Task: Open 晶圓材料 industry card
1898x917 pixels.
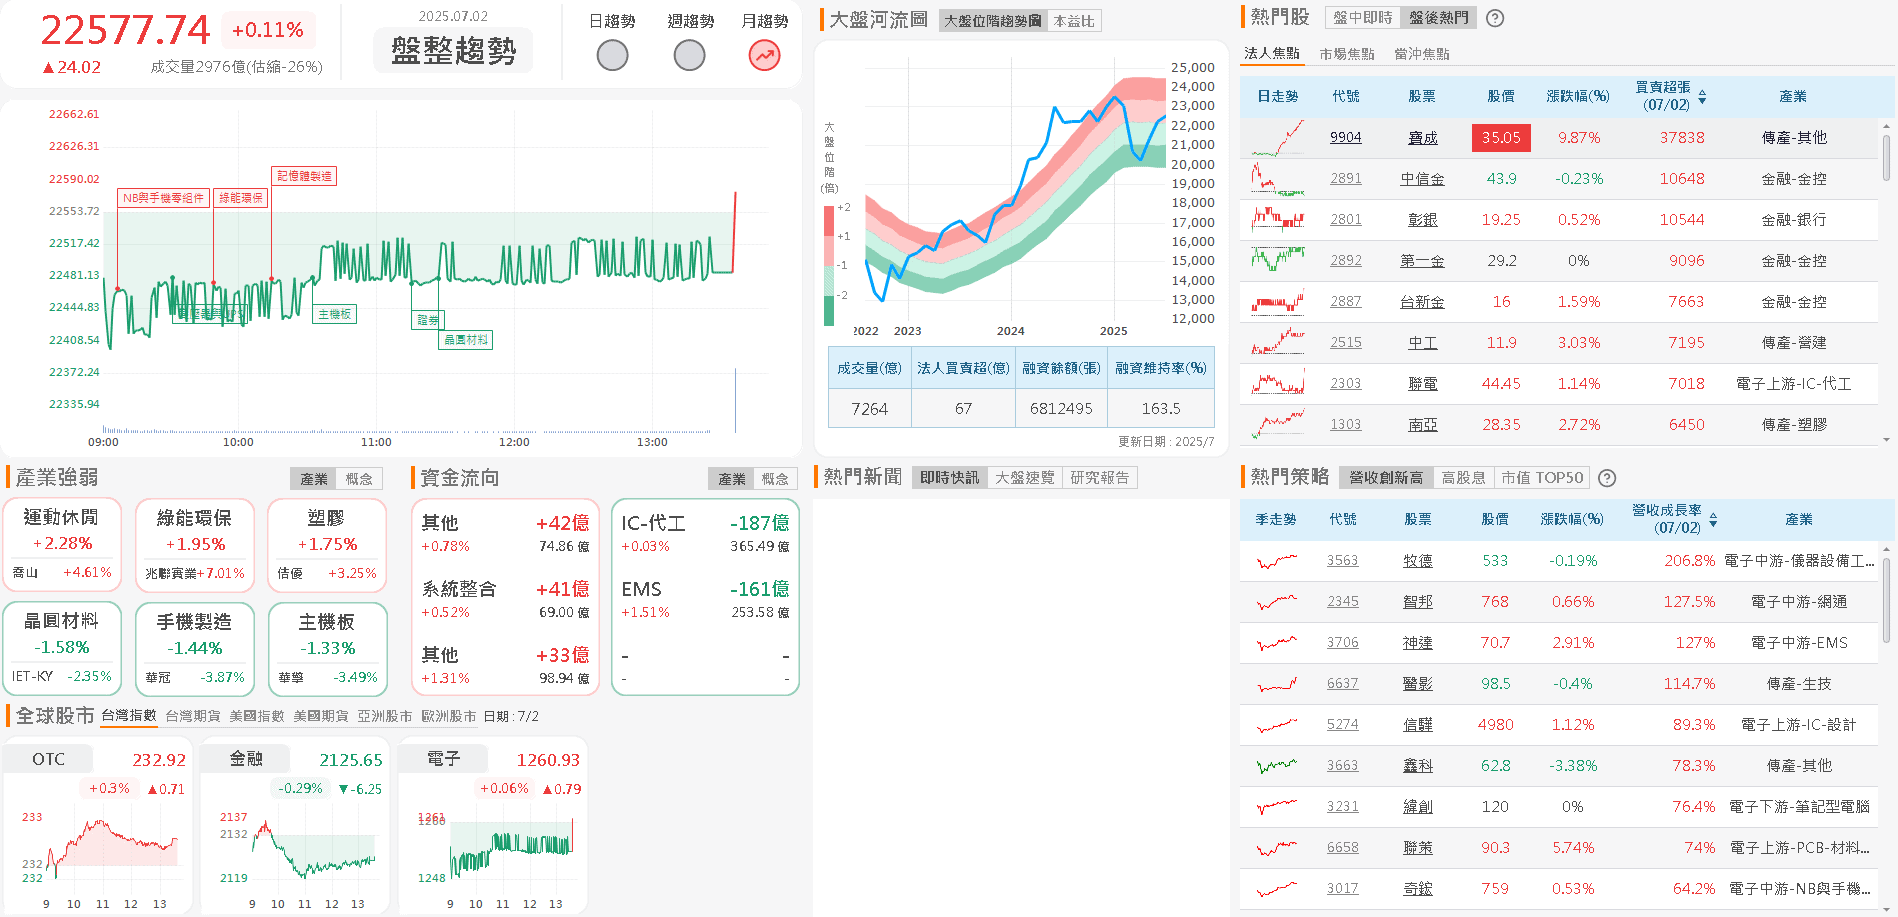Action: coord(62,648)
